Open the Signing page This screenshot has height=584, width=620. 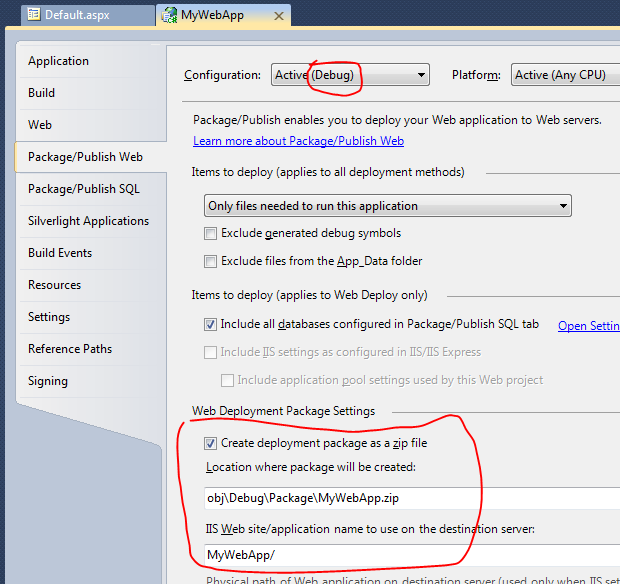pos(91,381)
